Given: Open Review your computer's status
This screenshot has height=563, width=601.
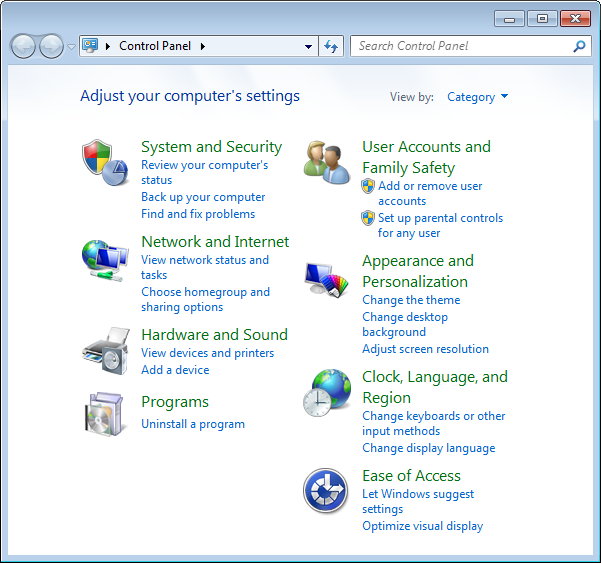Looking at the screenshot, I should tap(205, 172).
